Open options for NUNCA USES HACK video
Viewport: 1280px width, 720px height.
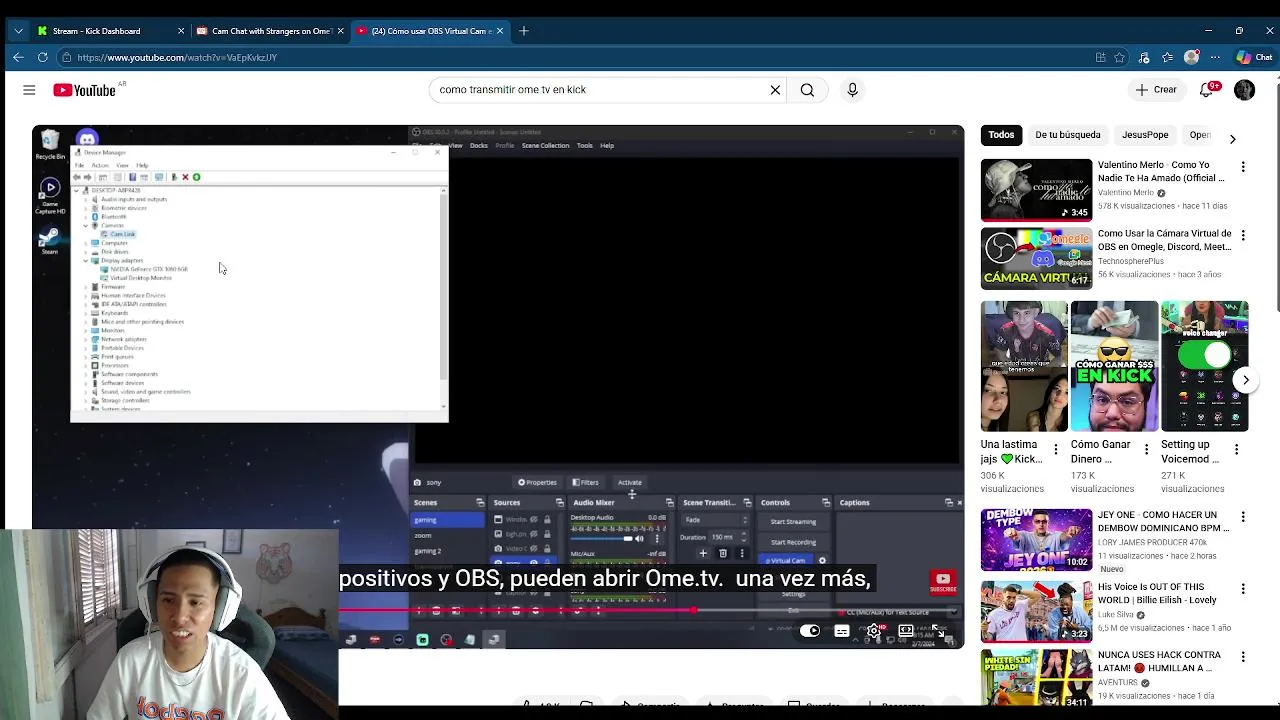coord(1243,657)
